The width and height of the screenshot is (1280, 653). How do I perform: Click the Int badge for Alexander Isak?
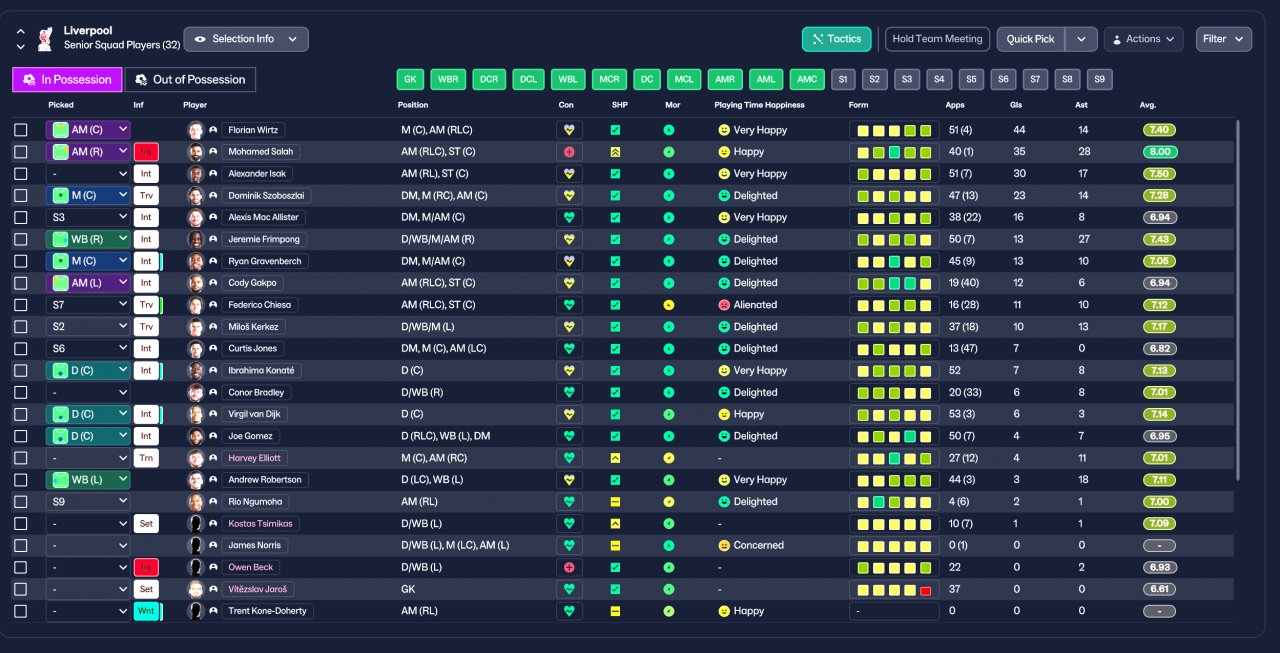coord(146,174)
